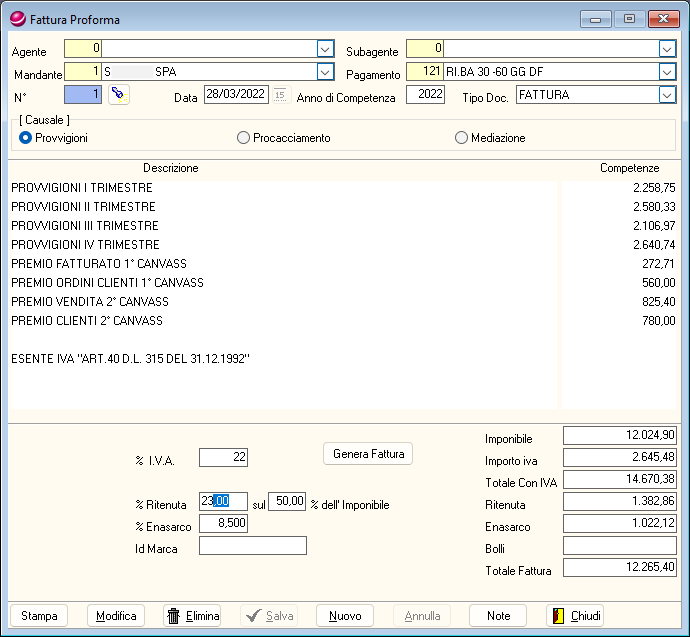Select the Provvigioni radio button

[26, 138]
